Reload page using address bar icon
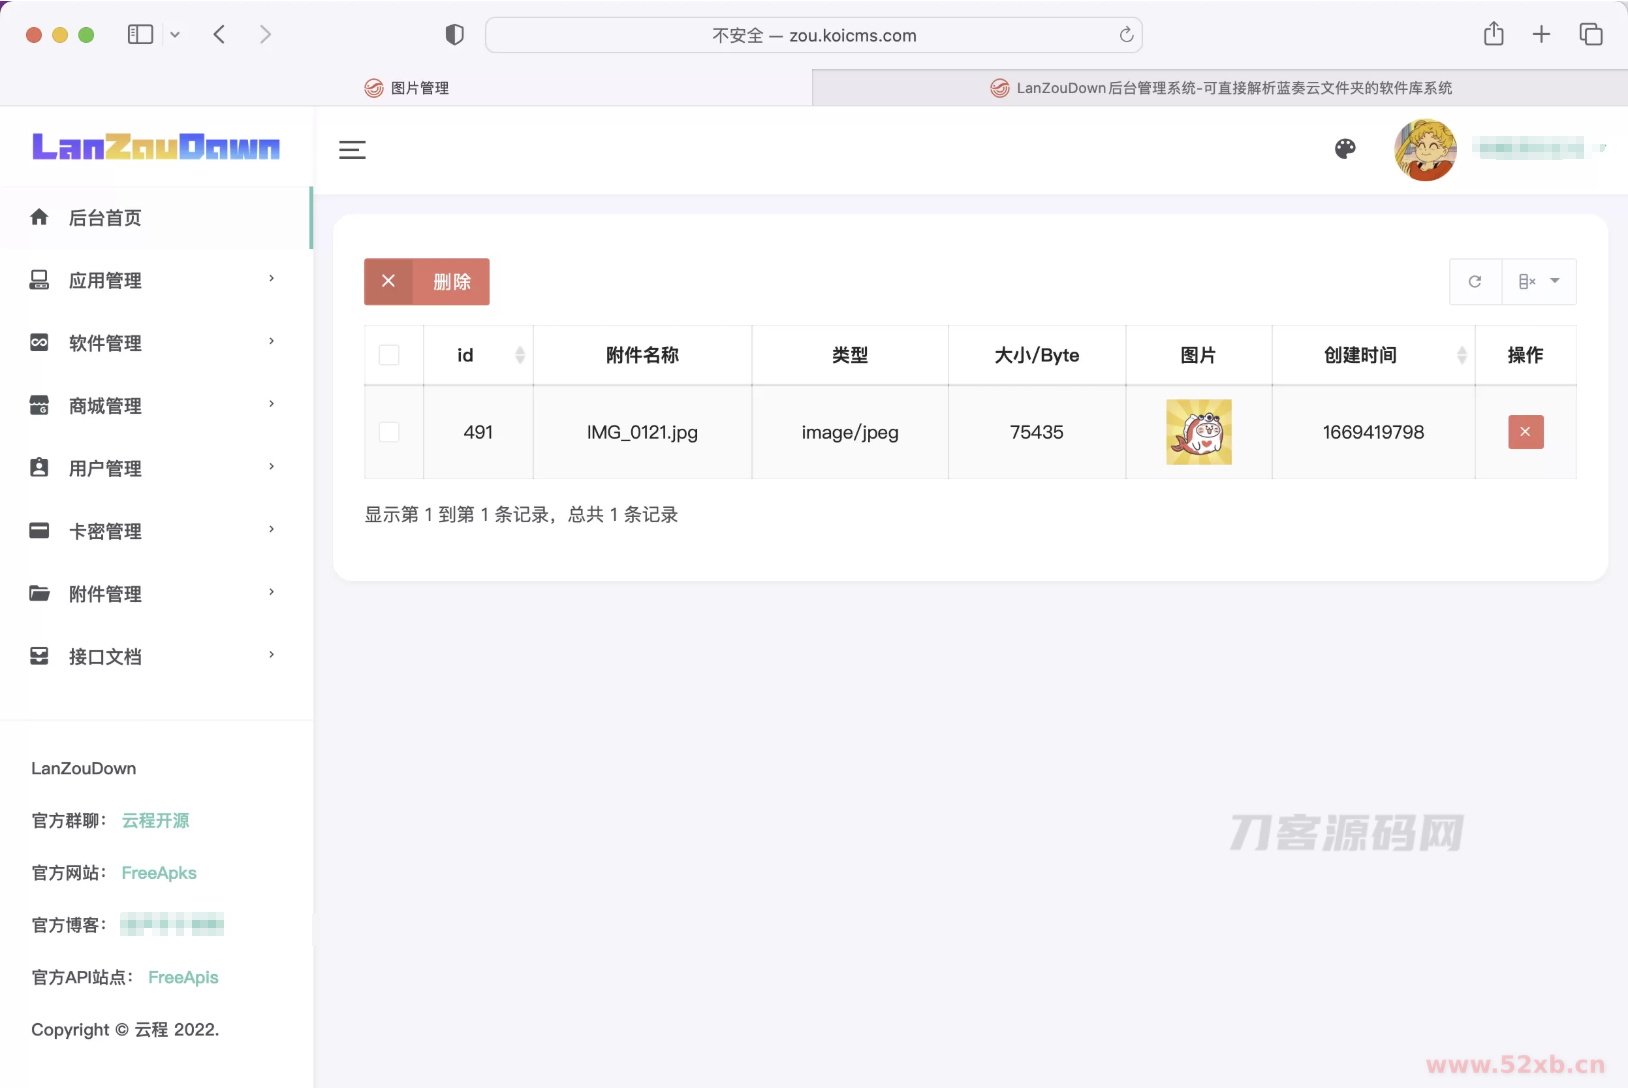Viewport: 1628px width, 1088px height. tap(1126, 35)
